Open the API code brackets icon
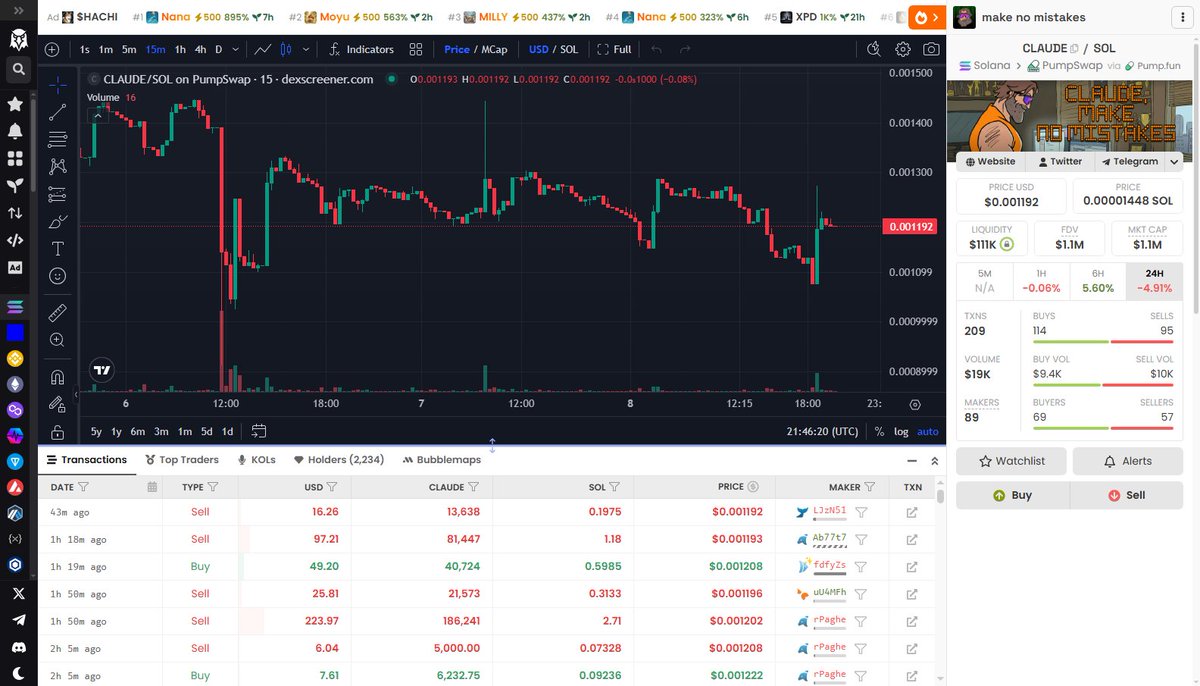 point(15,240)
